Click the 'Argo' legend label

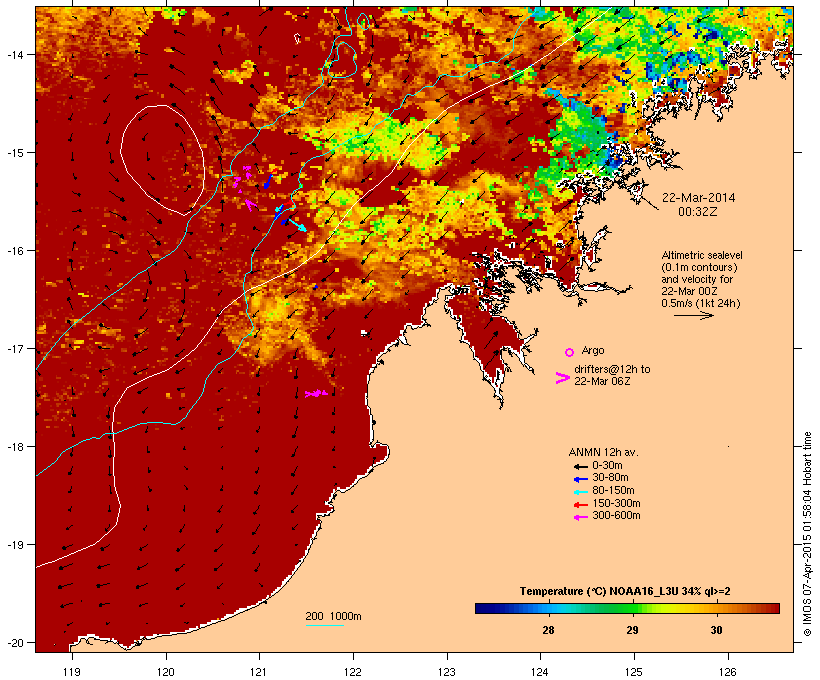click(x=593, y=350)
